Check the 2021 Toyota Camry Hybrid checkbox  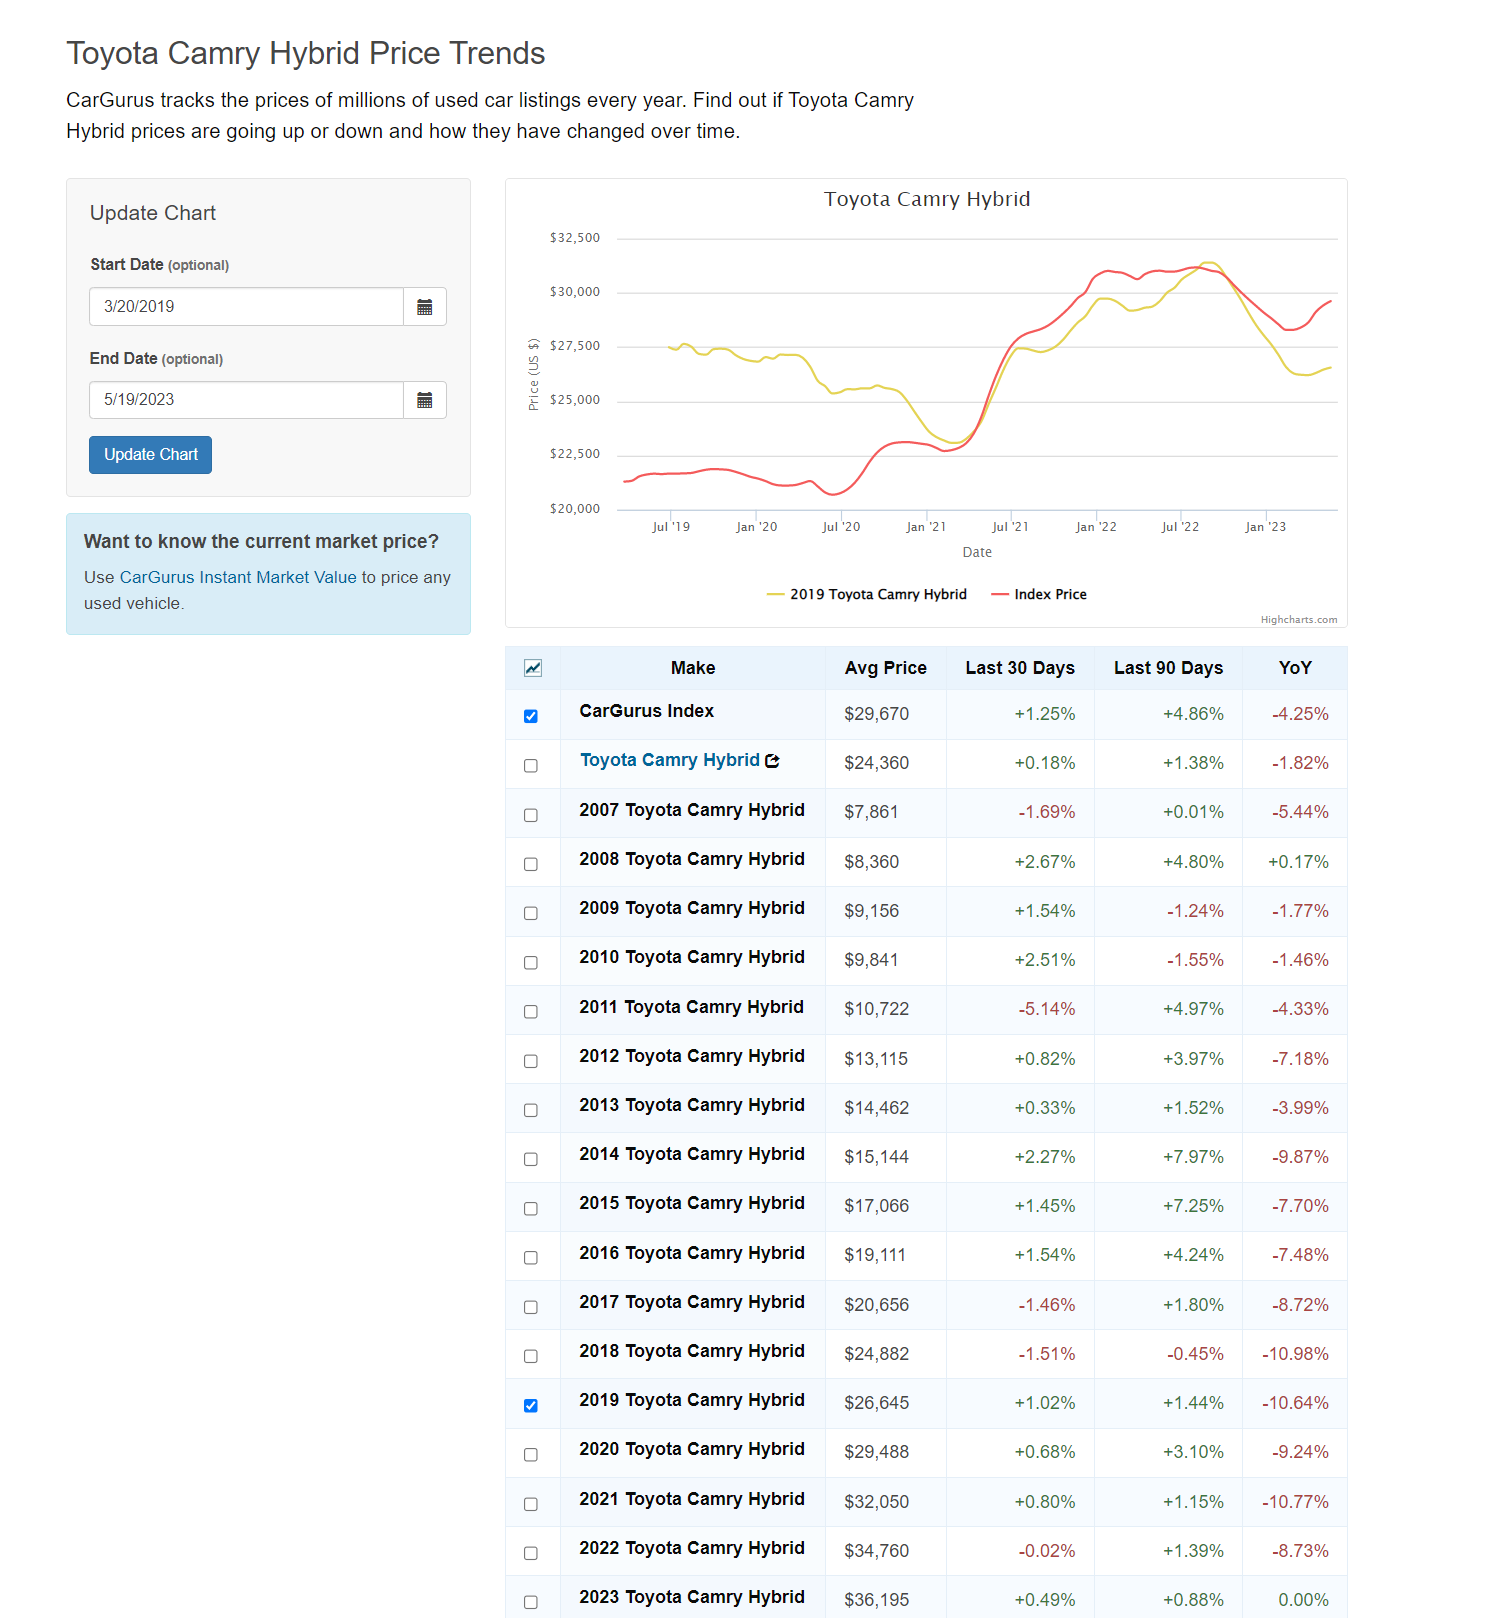click(531, 1504)
